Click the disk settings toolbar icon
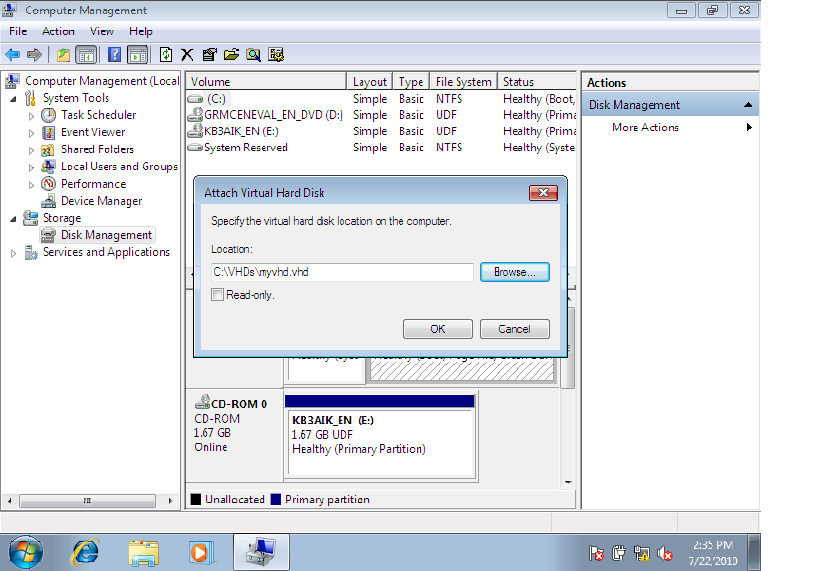 276,54
